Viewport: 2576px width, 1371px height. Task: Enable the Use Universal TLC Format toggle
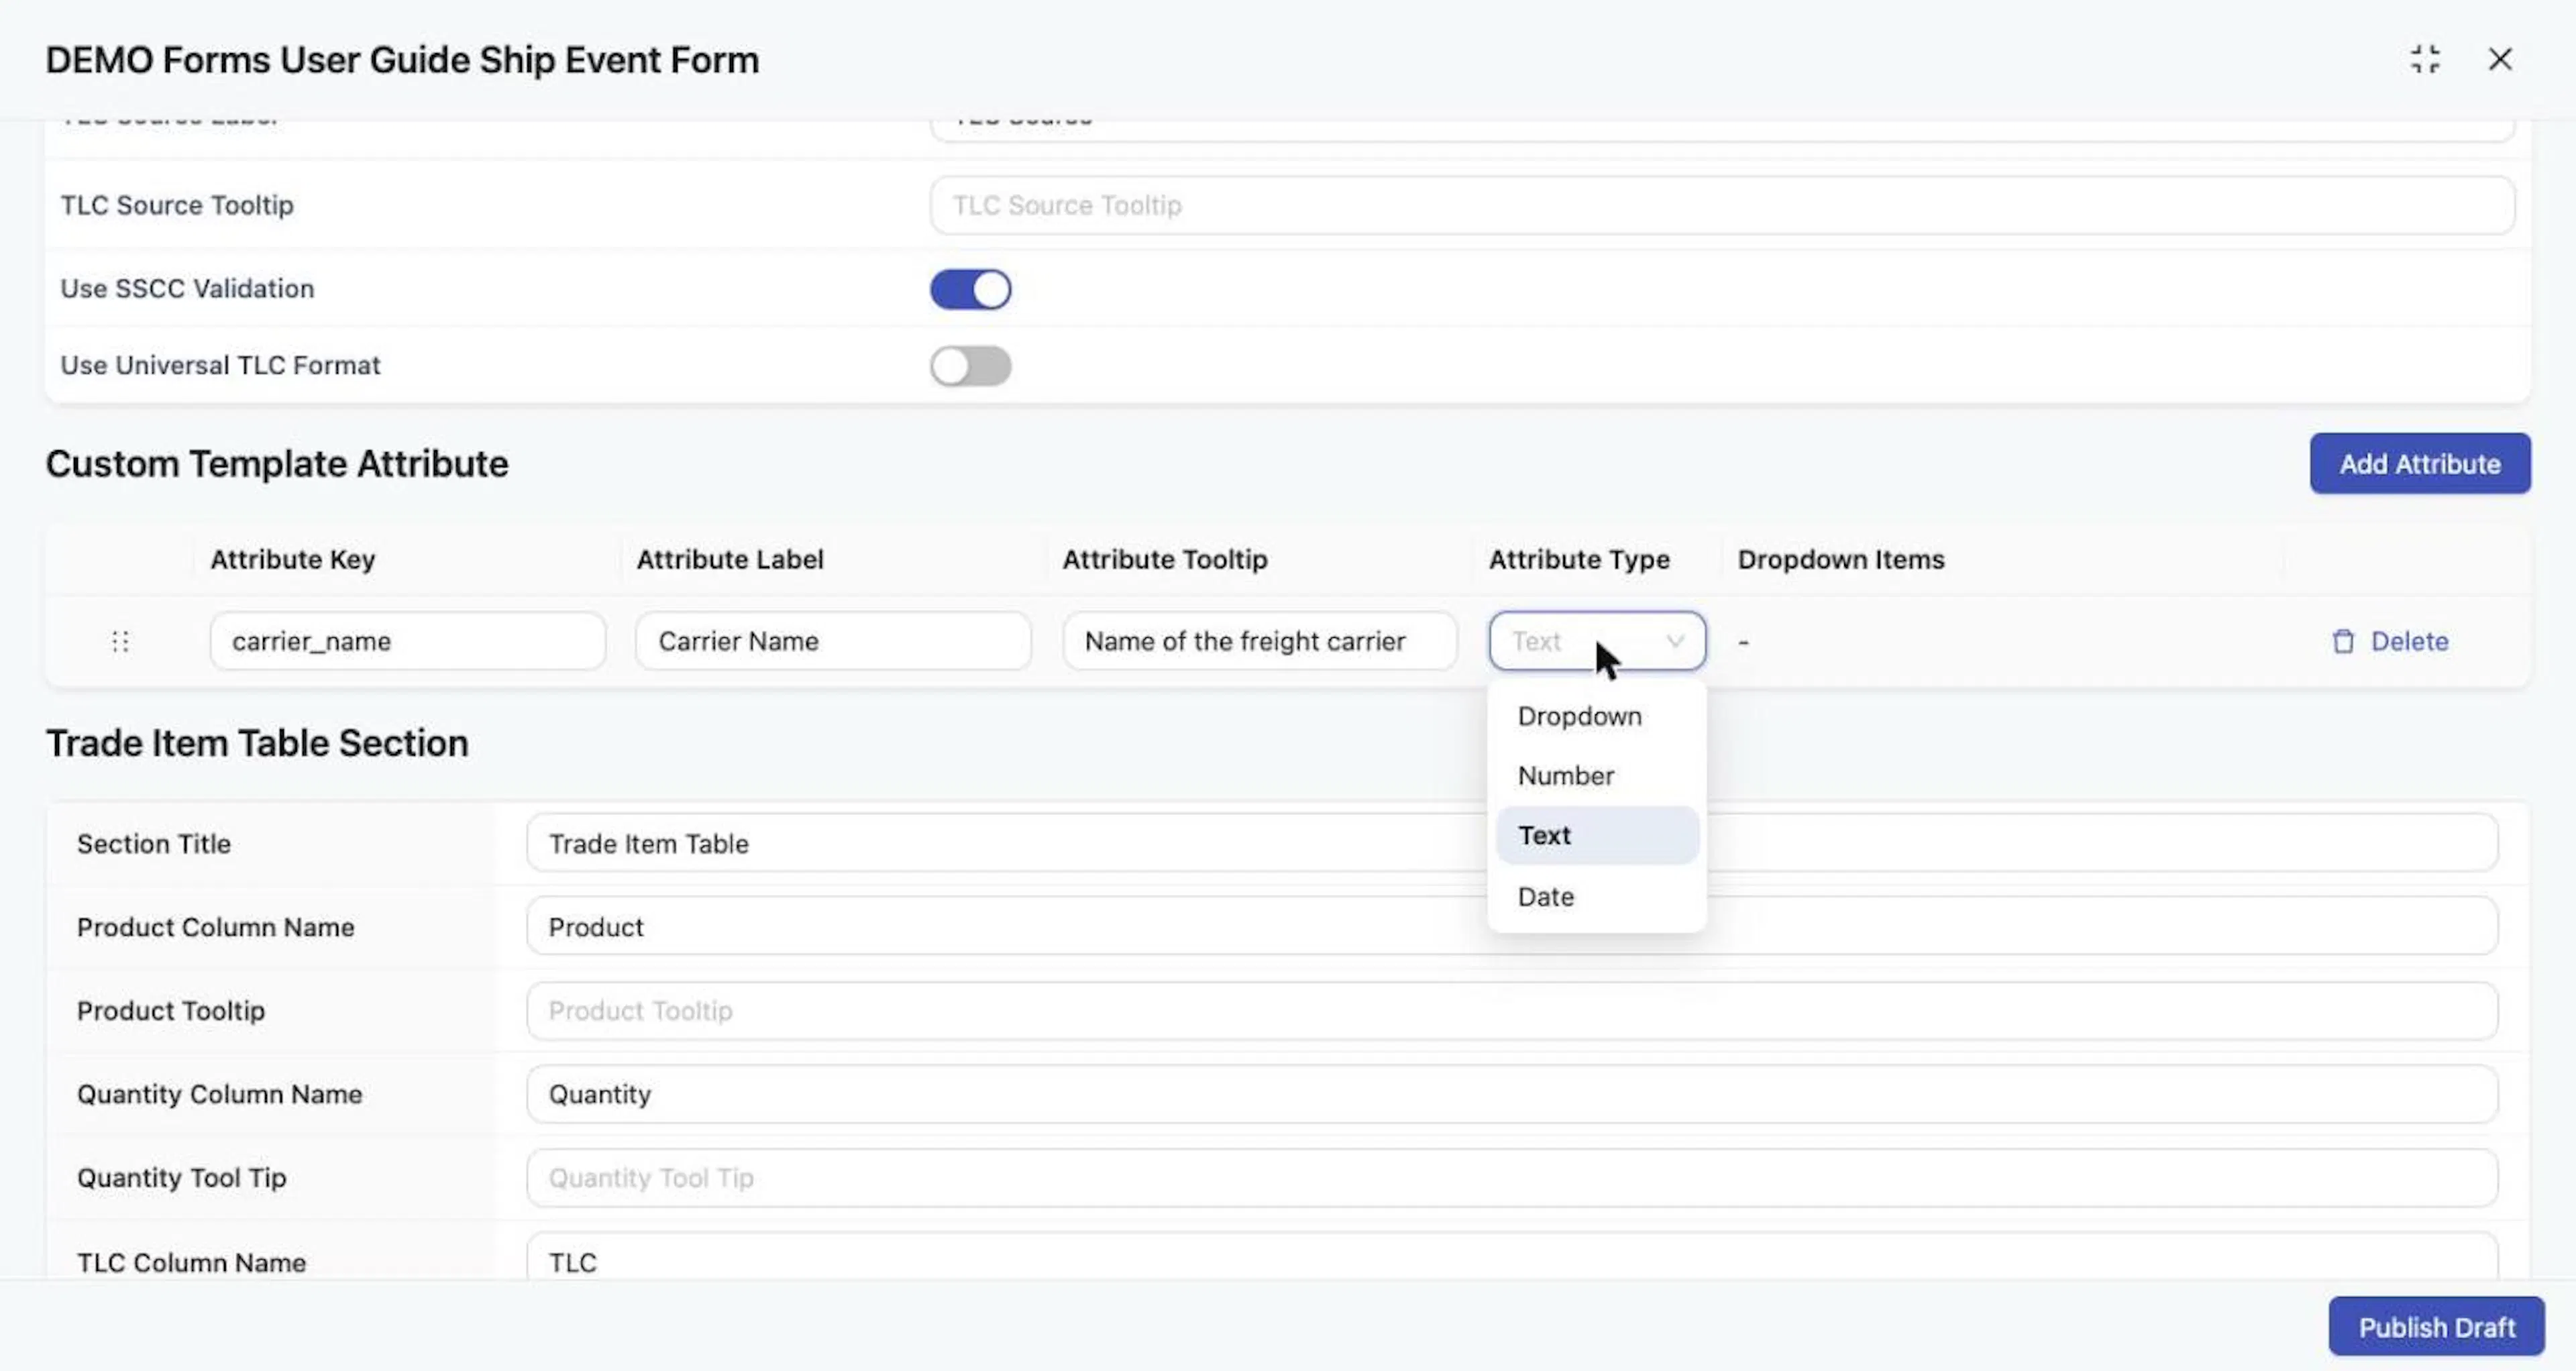[970, 366]
